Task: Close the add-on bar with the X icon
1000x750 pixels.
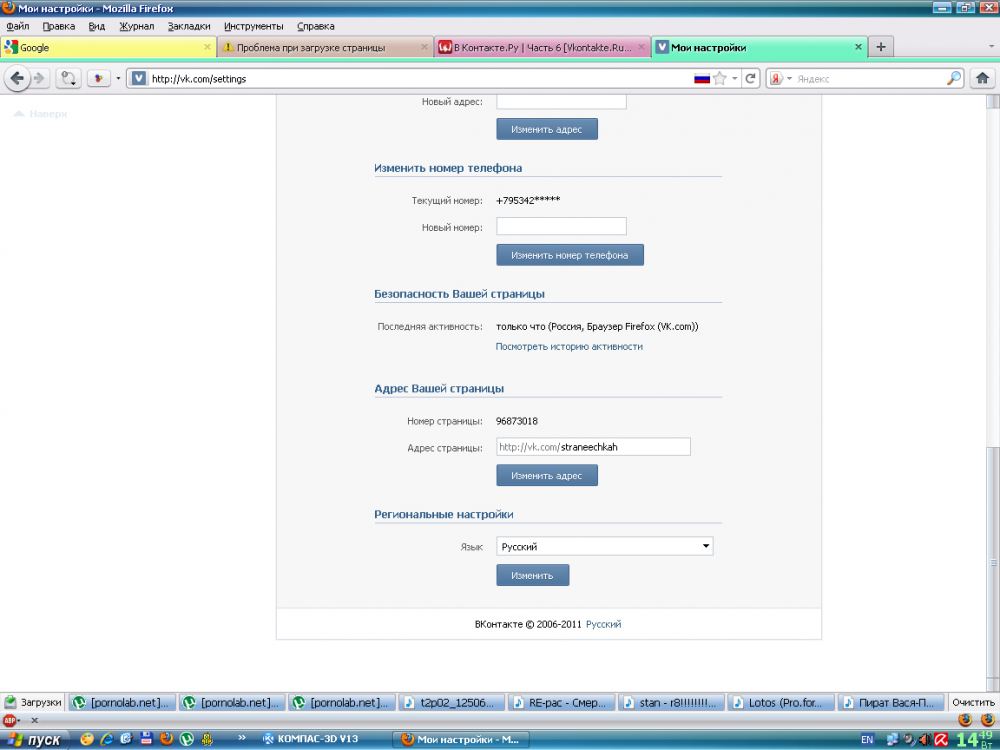Action: pos(34,720)
